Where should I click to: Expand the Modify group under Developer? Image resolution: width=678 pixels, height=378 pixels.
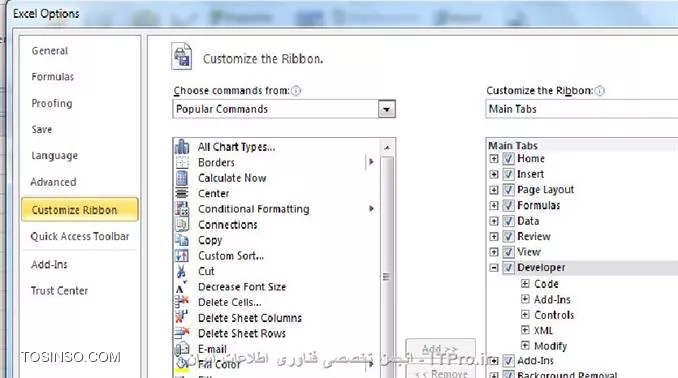click(525, 345)
